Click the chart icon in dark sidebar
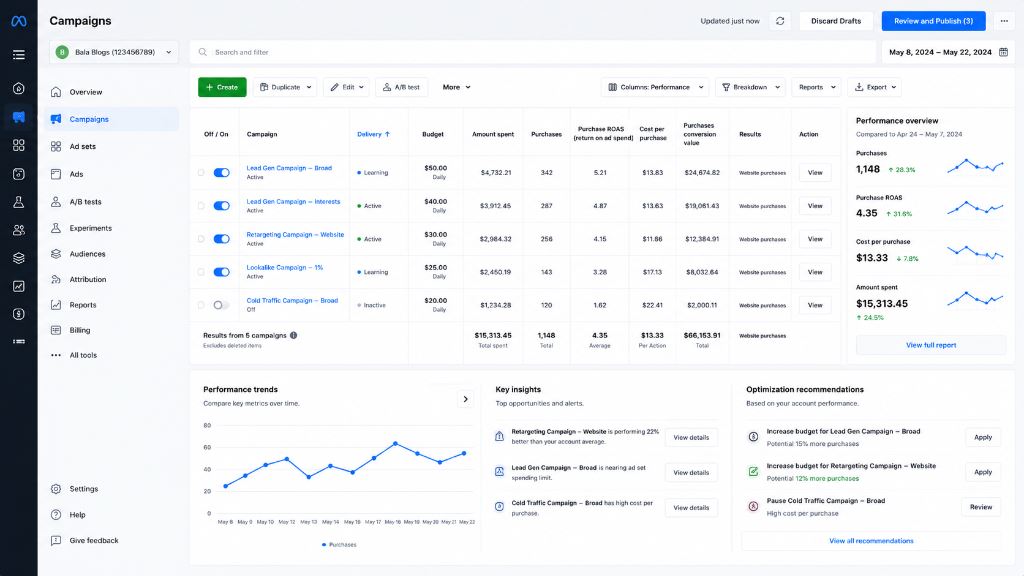Image resolution: width=1024 pixels, height=576 pixels. [19, 286]
